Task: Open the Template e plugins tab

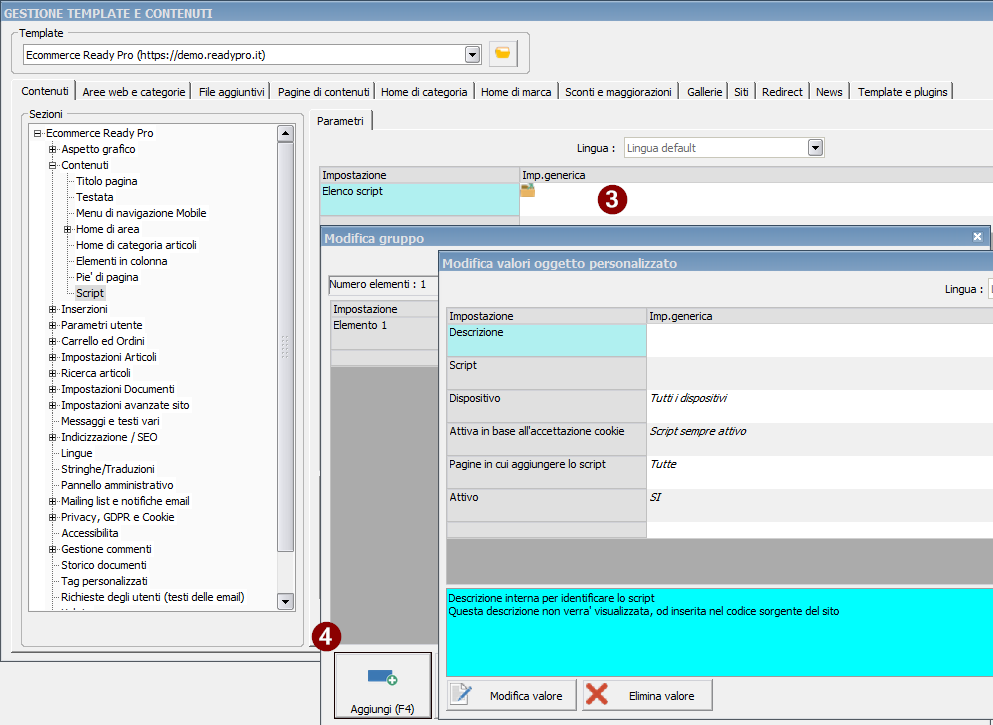Action: 902,92
